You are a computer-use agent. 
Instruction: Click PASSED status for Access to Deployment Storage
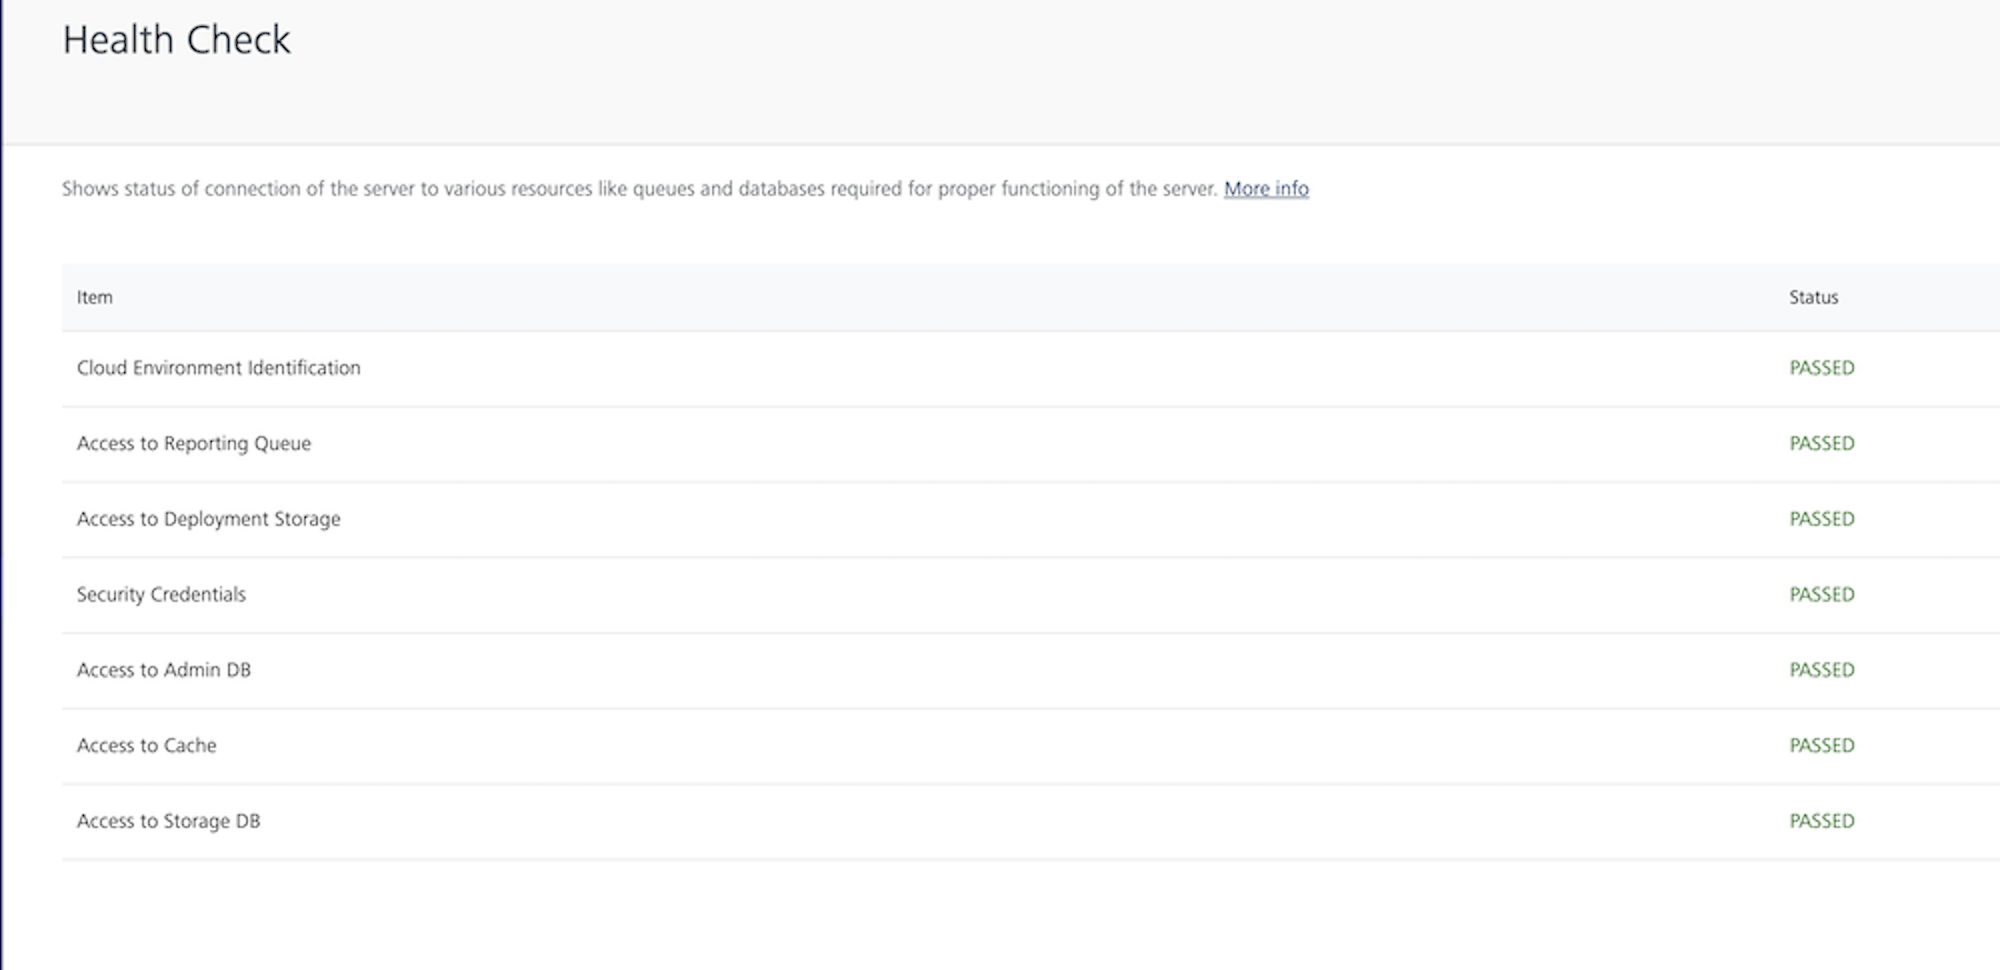click(x=1821, y=519)
